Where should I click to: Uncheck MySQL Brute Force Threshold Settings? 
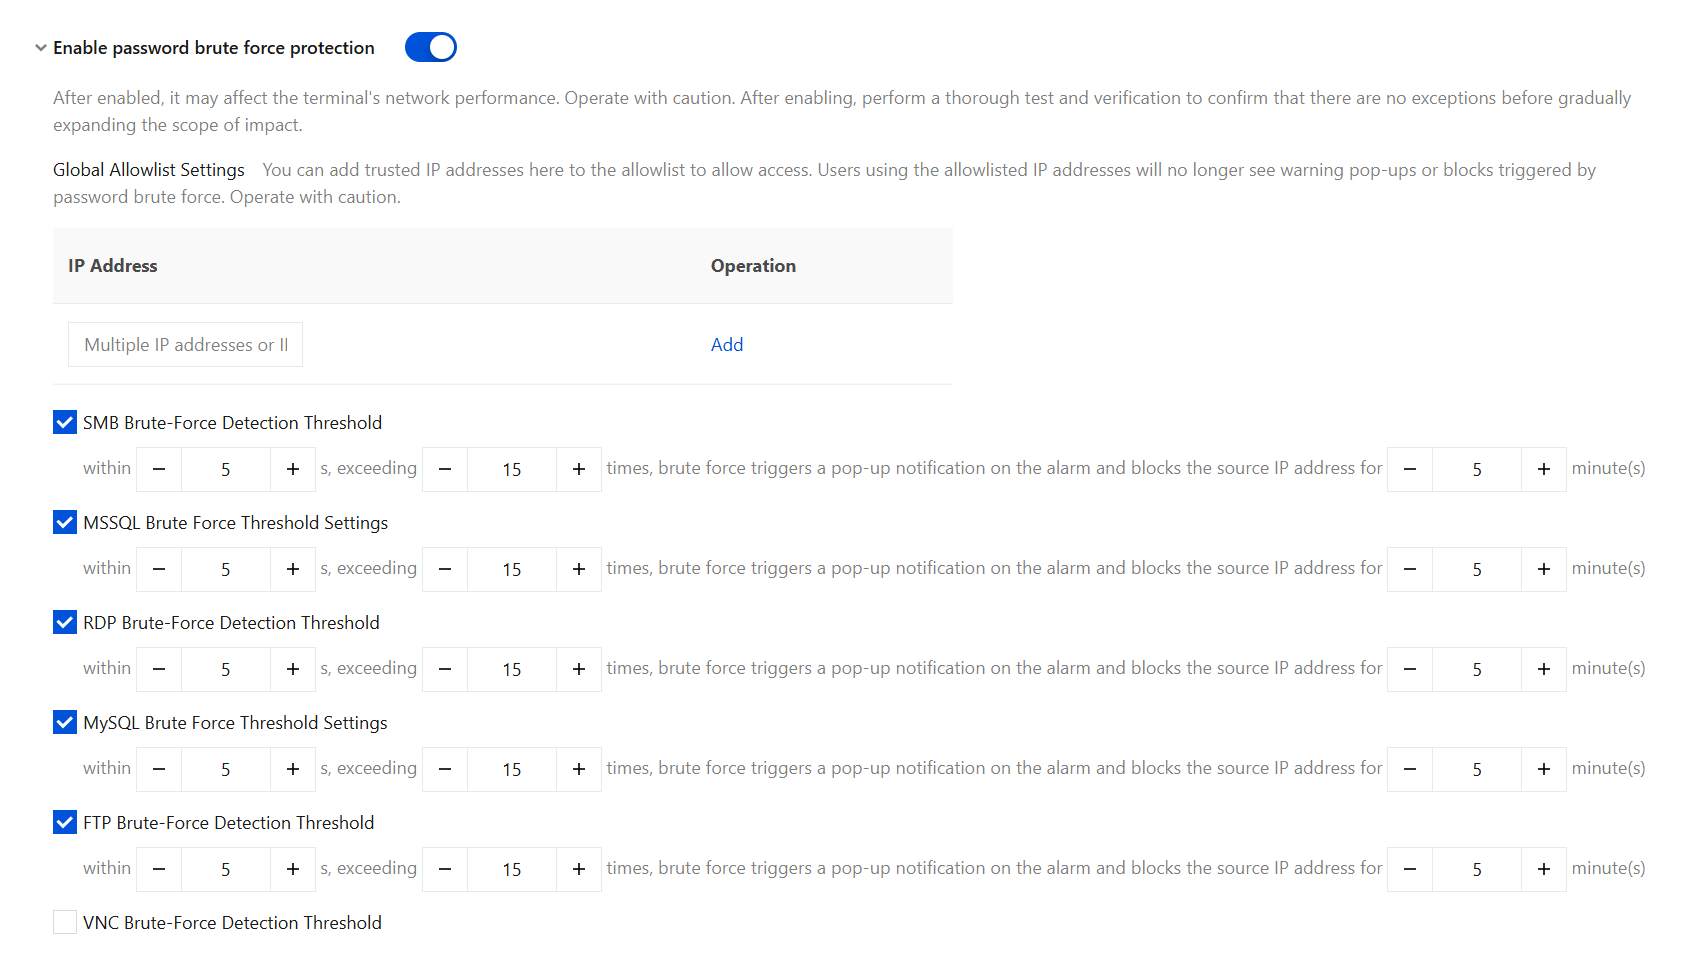(65, 722)
